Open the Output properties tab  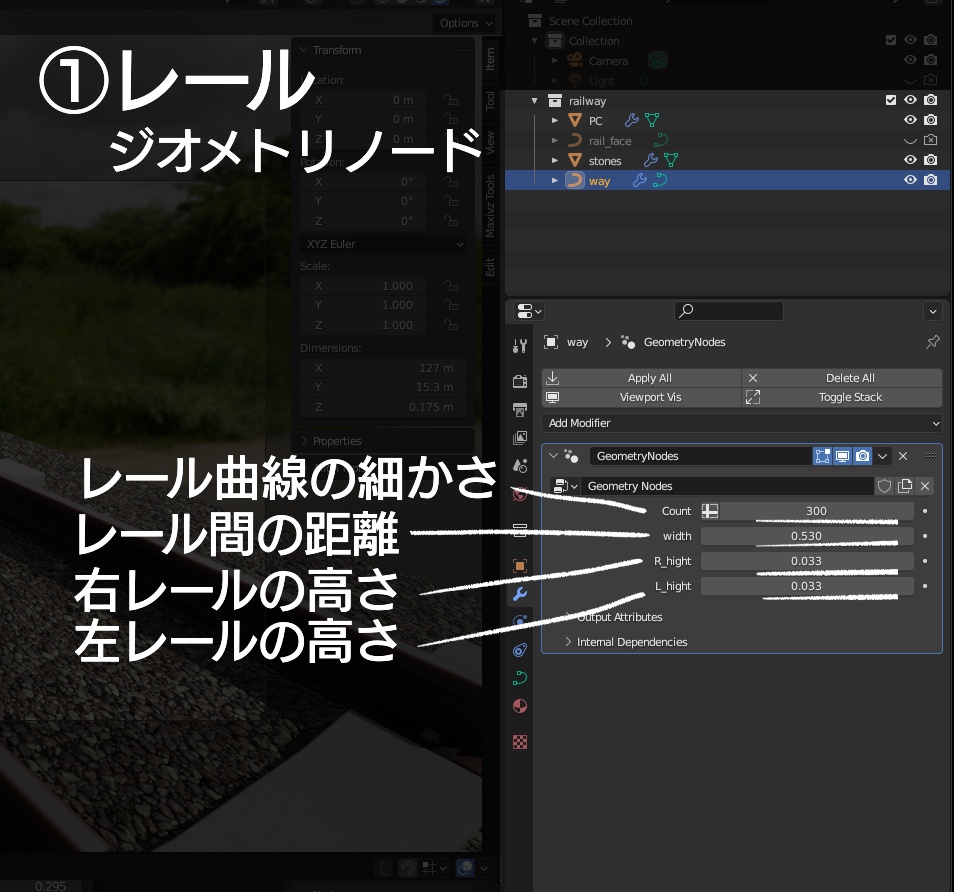pyautogui.click(x=519, y=410)
